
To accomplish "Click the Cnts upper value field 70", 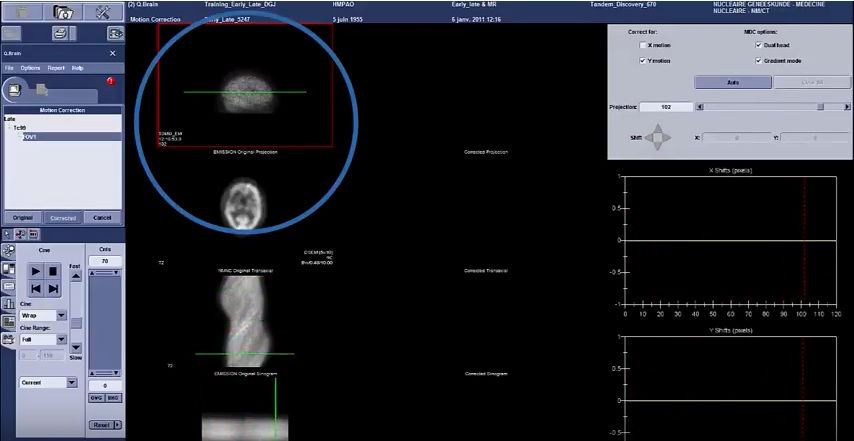I will [x=105, y=261].
